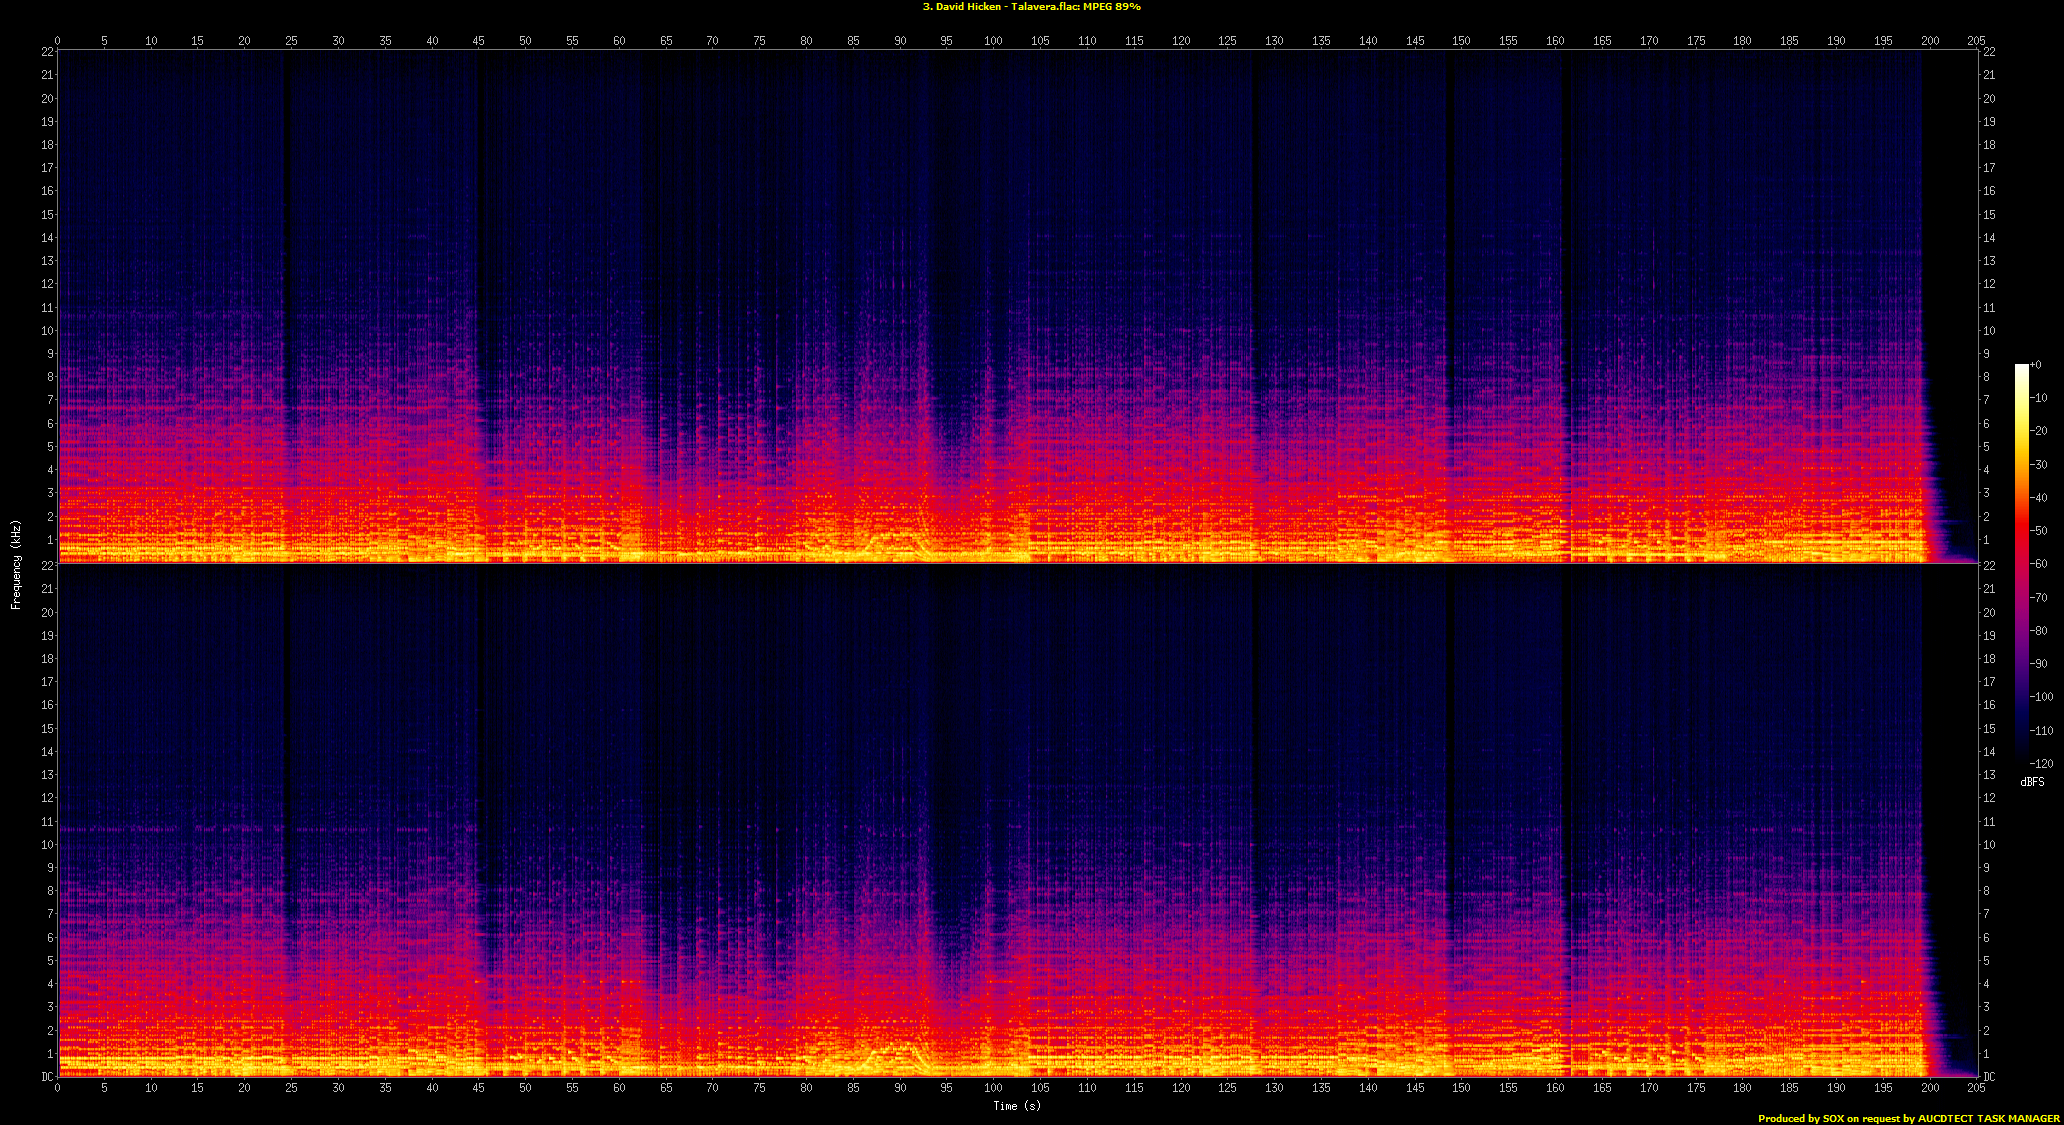Click the 200 second tick on bottom time axis
The image size is (2064, 1125).
pos(1929,1087)
